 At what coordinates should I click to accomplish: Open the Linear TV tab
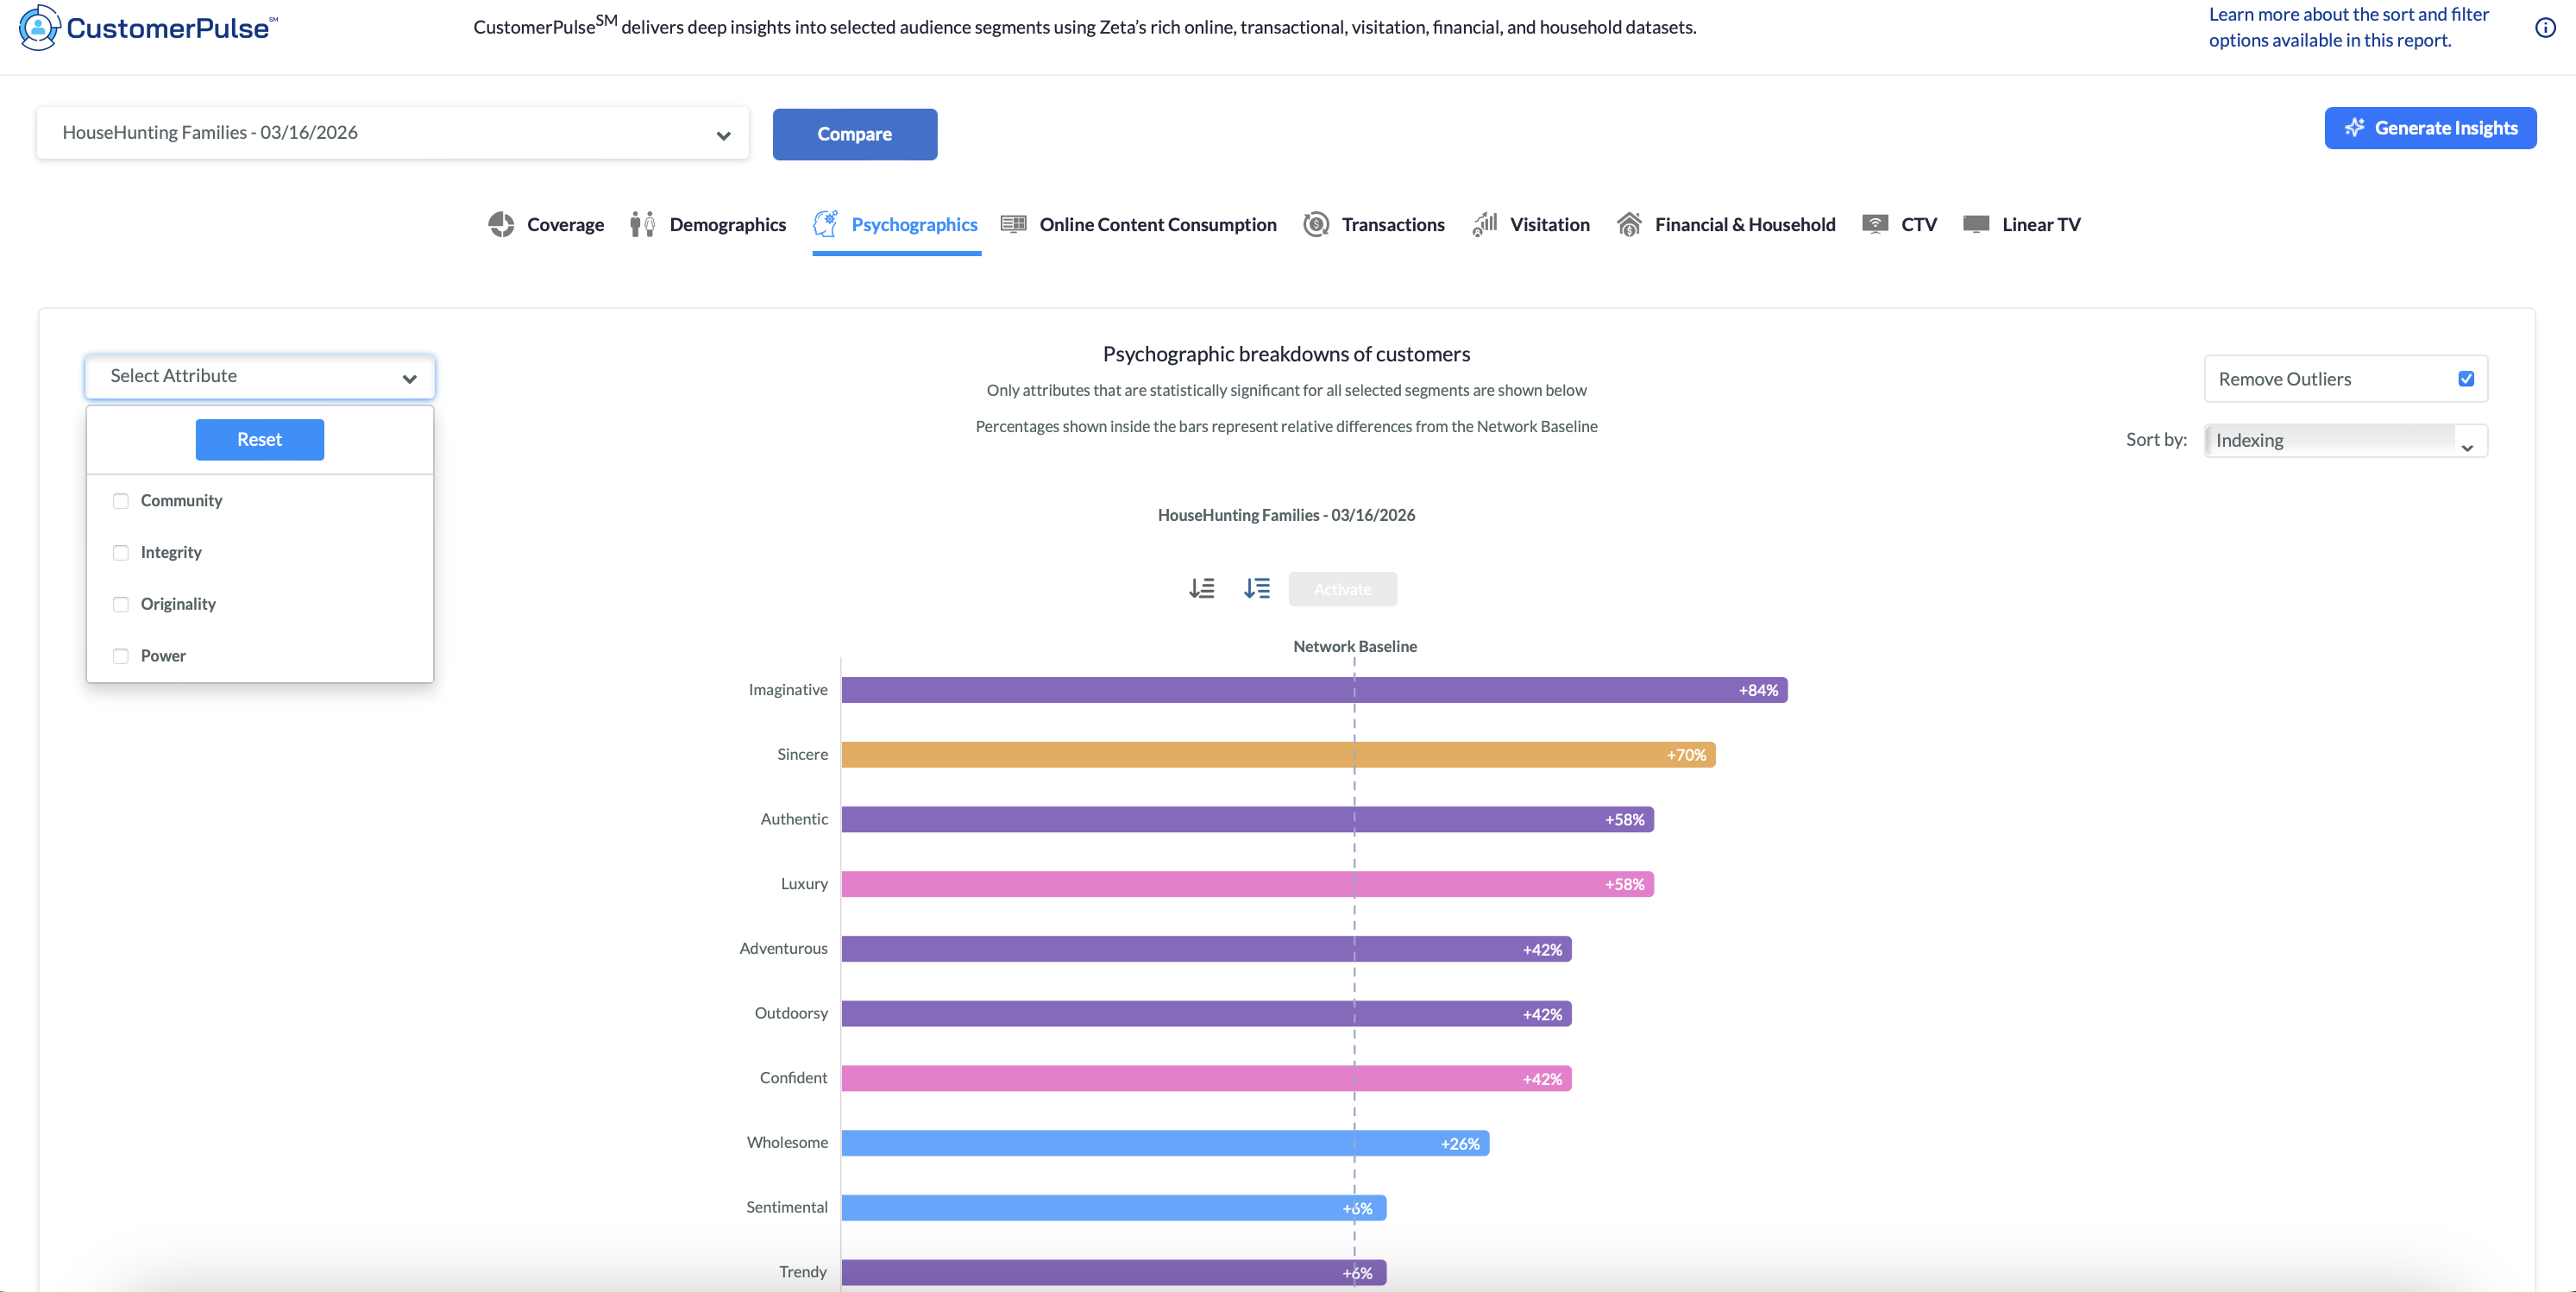pos(2040,225)
